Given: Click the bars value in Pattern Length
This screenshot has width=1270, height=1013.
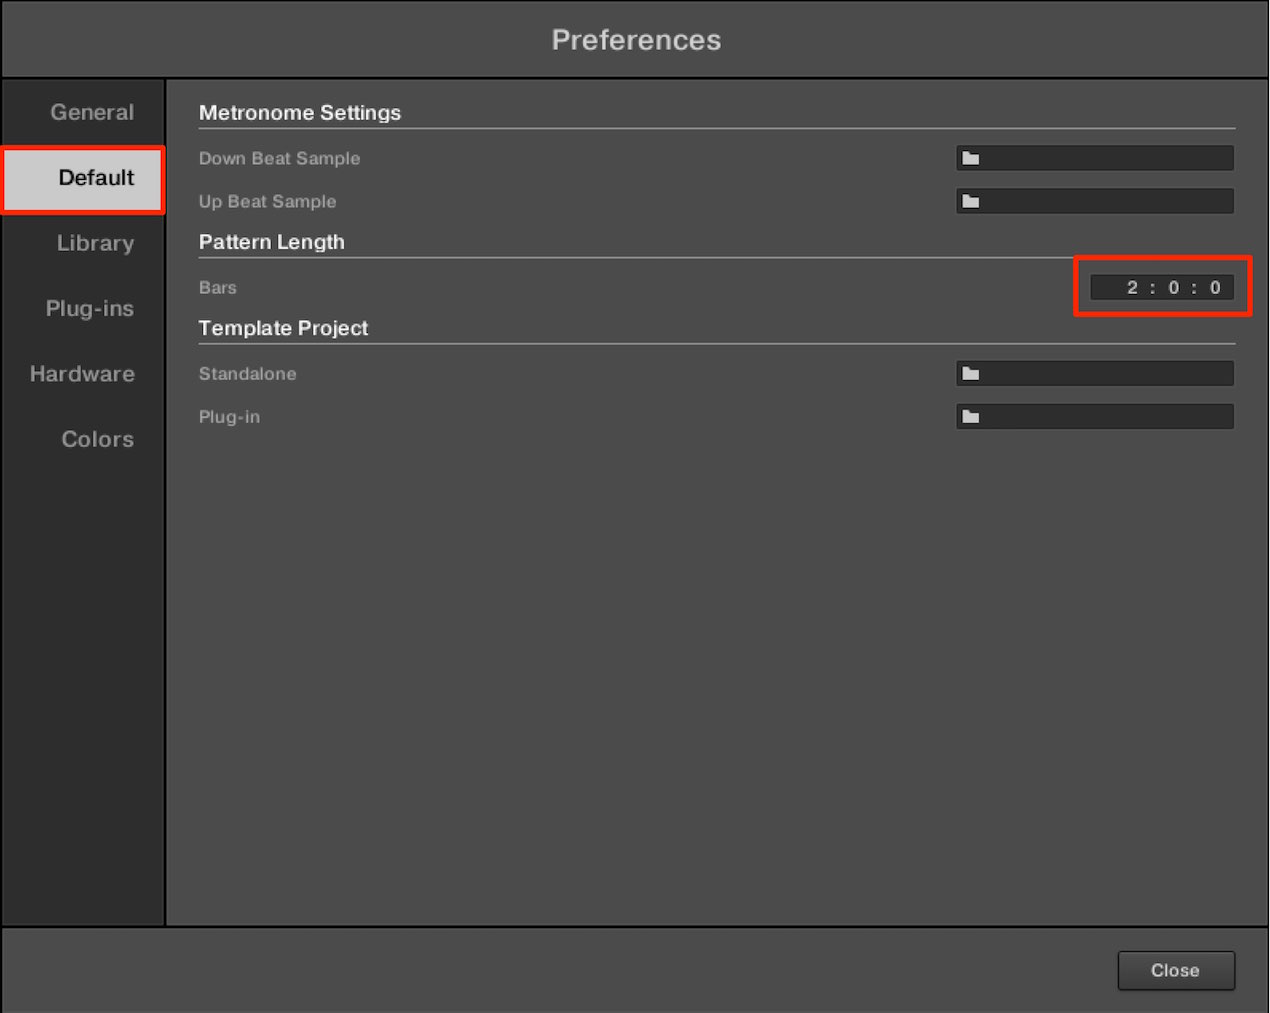Looking at the screenshot, I should click(1132, 287).
